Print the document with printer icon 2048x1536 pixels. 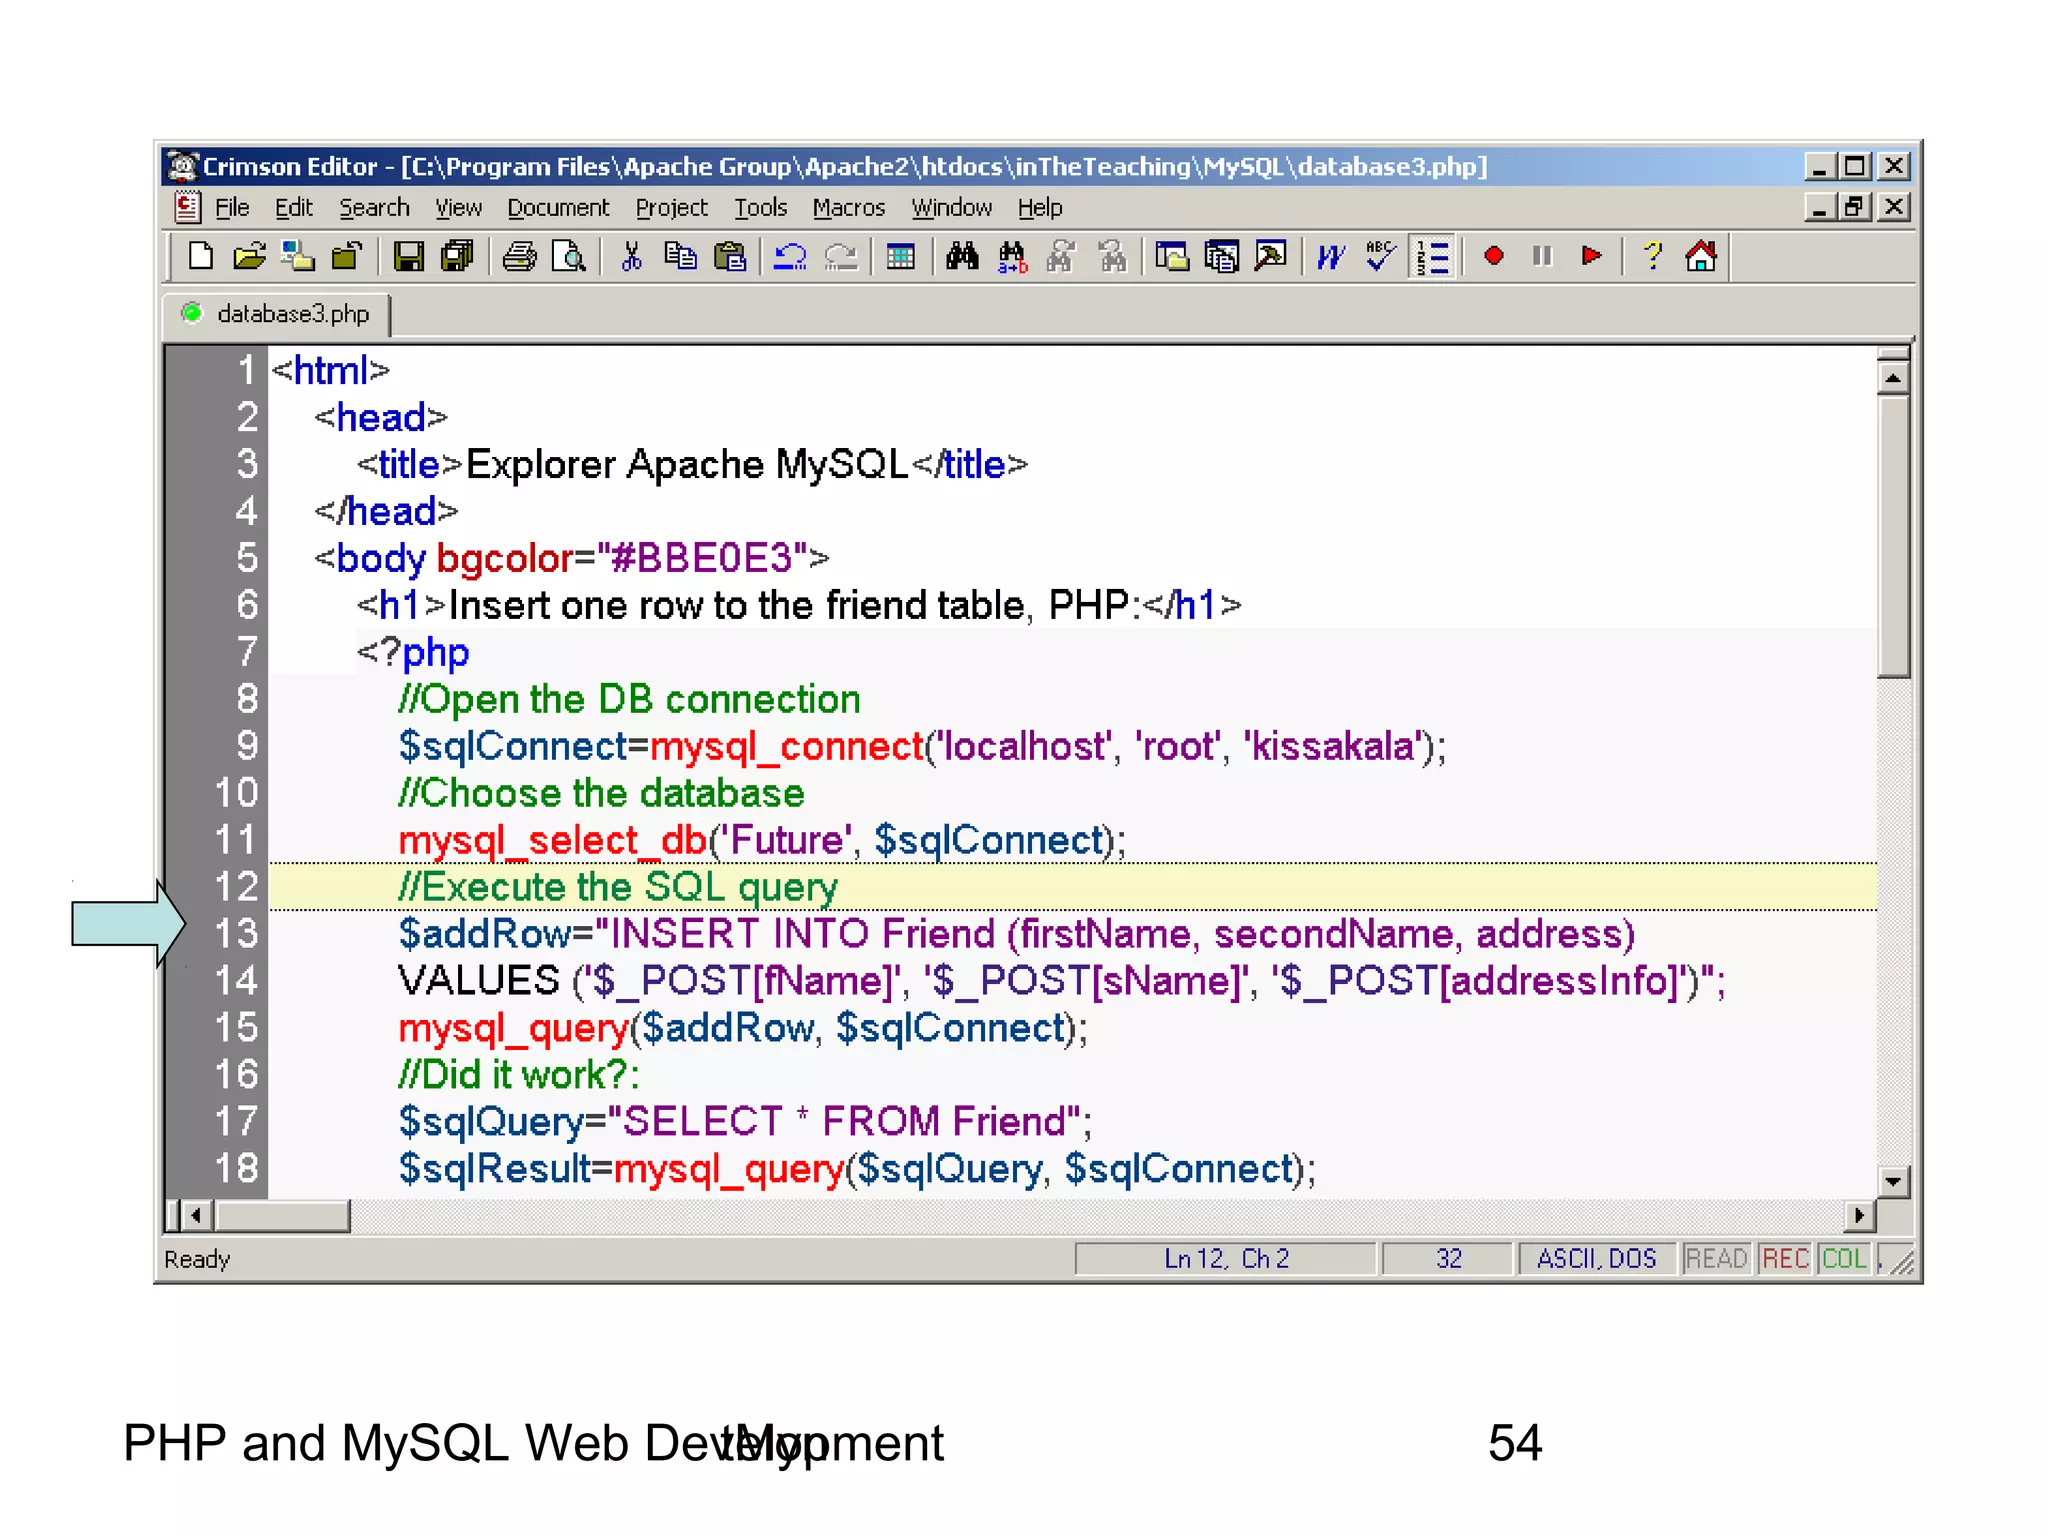point(519,257)
